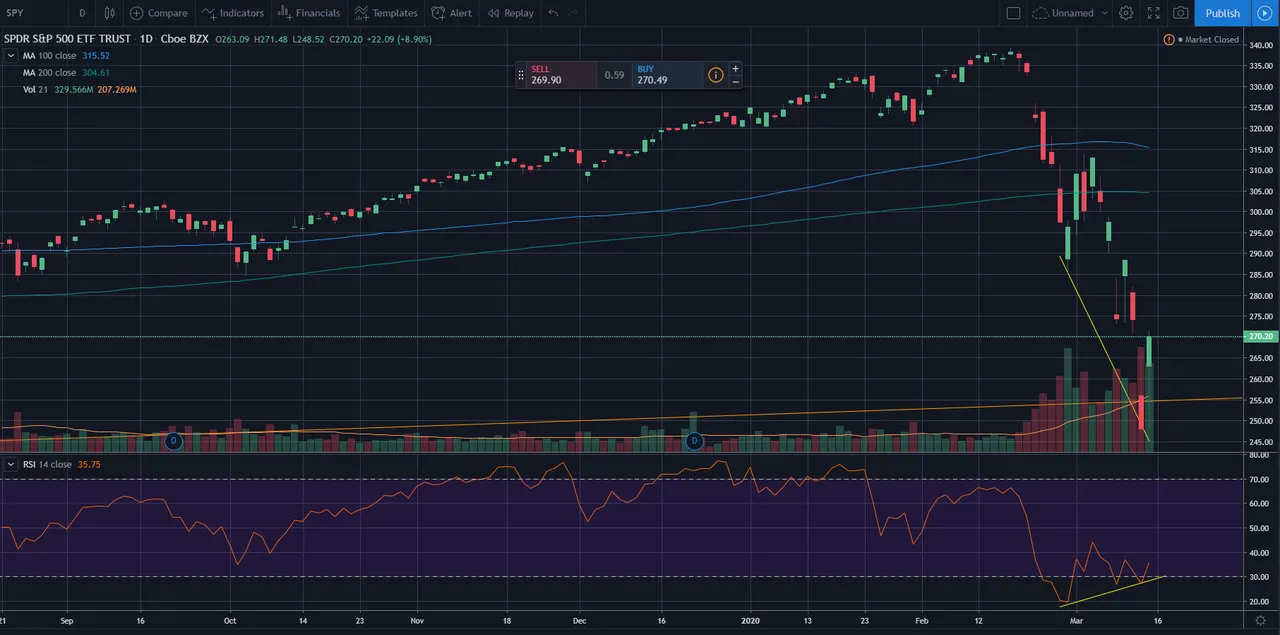Redo the last chart action

click(573, 13)
